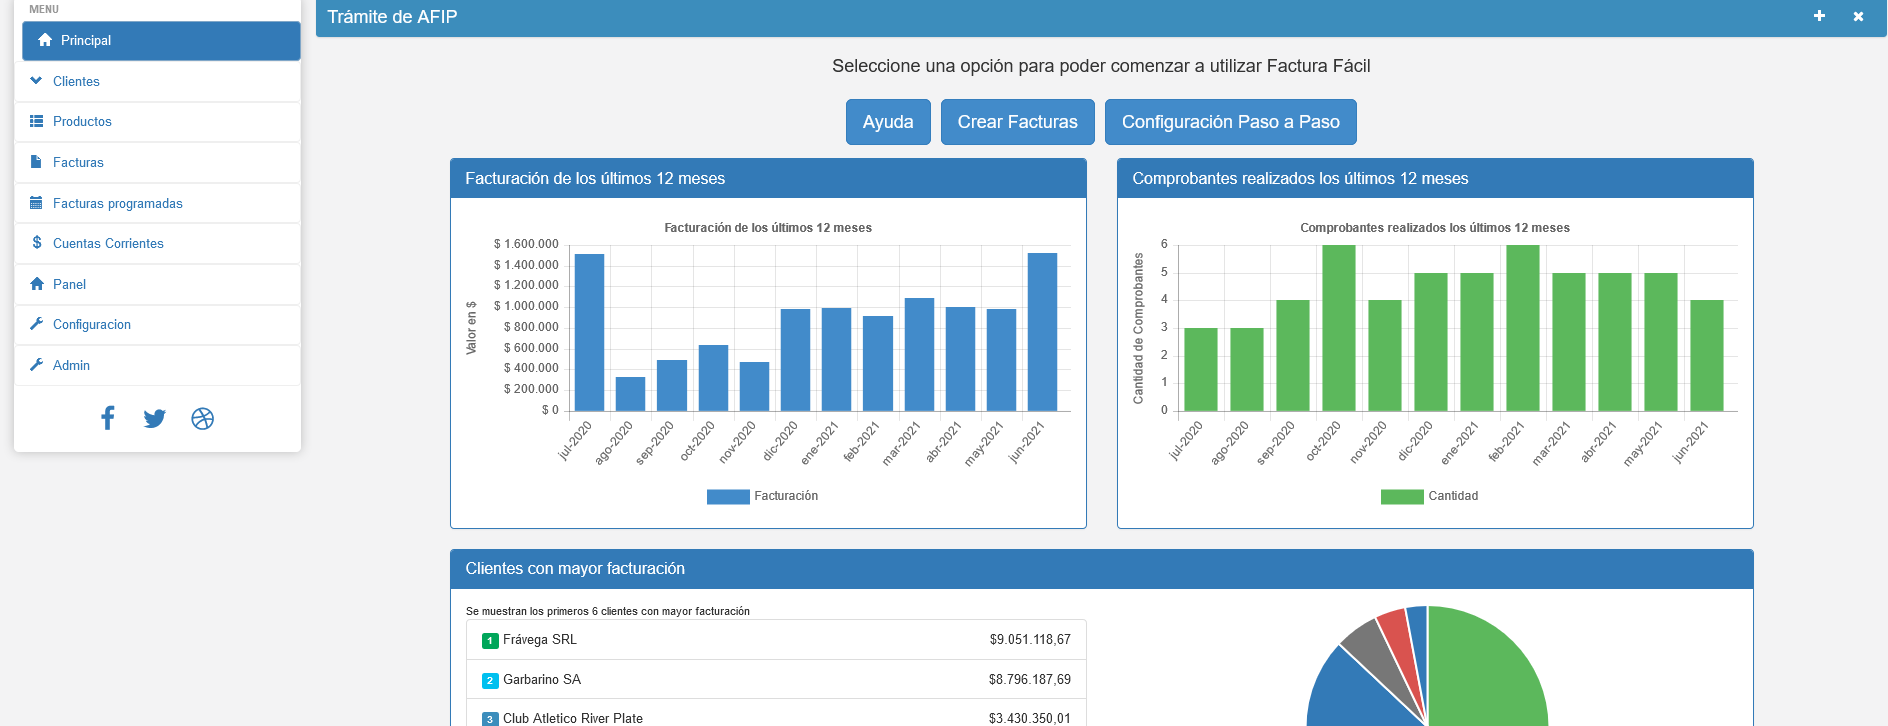
Task: Click the feb-2021 green vouchers bar
Action: click(1523, 328)
